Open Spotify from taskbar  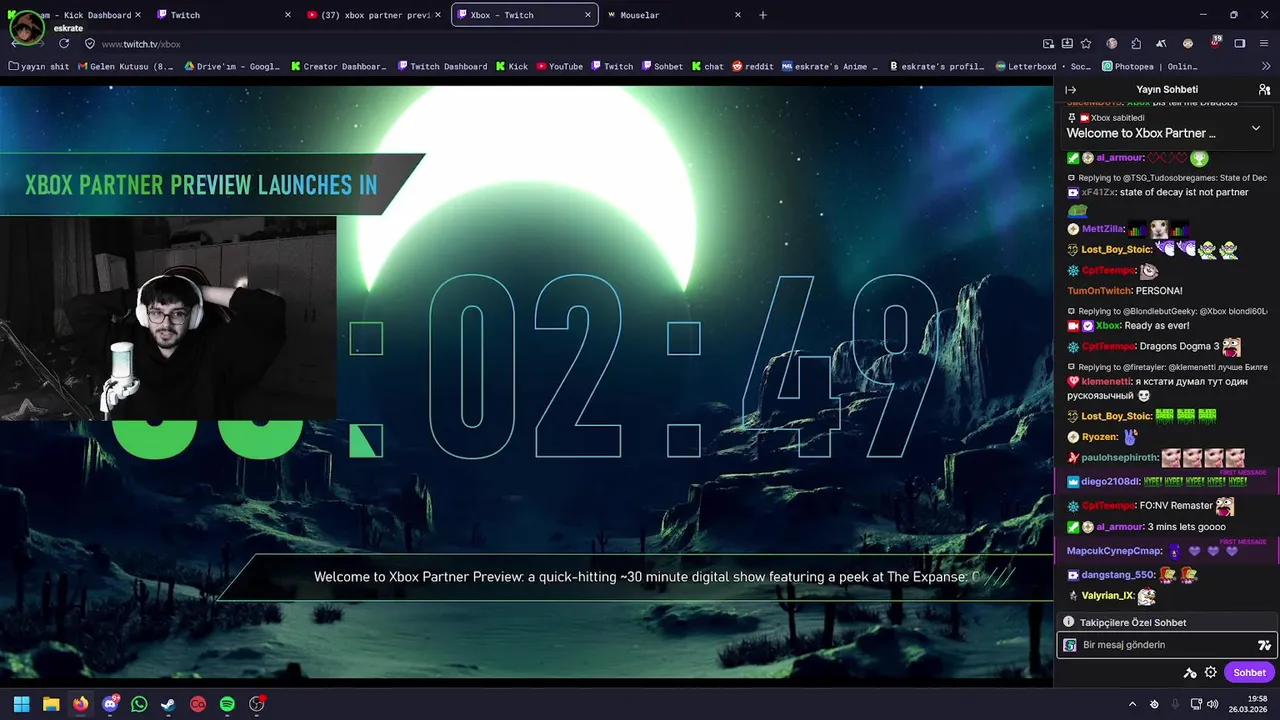click(227, 704)
